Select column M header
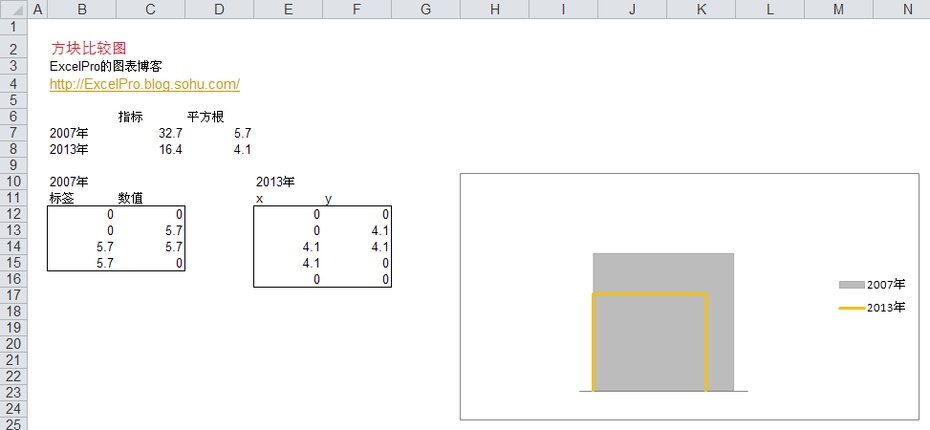The width and height of the screenshot is (930, 430). pyautogui.click(x=838, y=9)
